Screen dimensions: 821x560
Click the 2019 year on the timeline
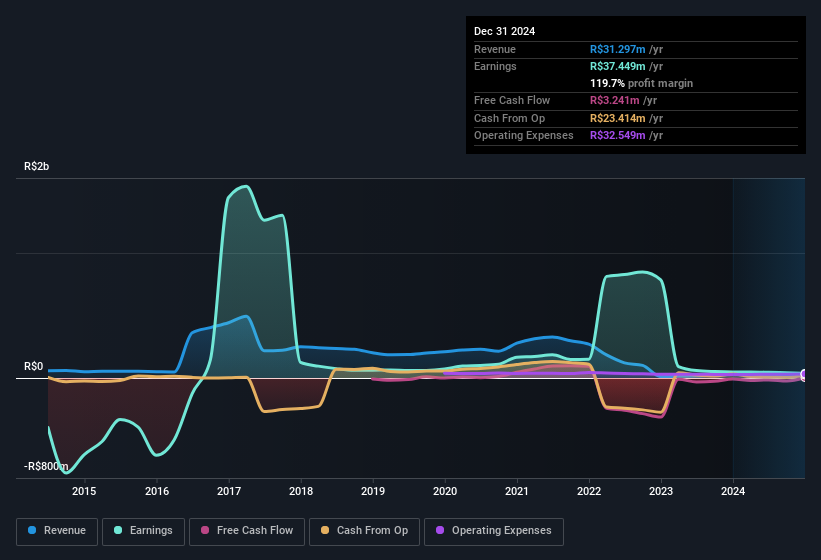tap(373, 491)
